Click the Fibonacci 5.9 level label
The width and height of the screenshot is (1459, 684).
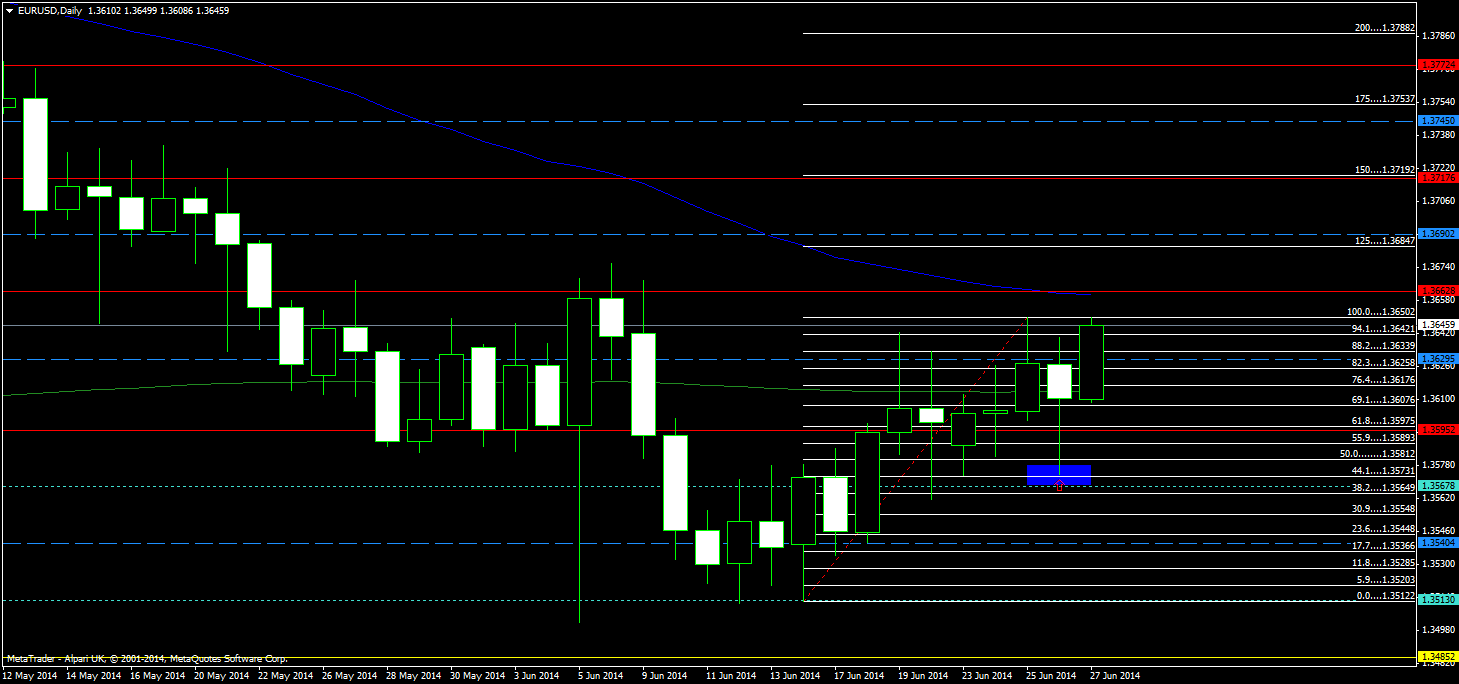coord(1385,580)
